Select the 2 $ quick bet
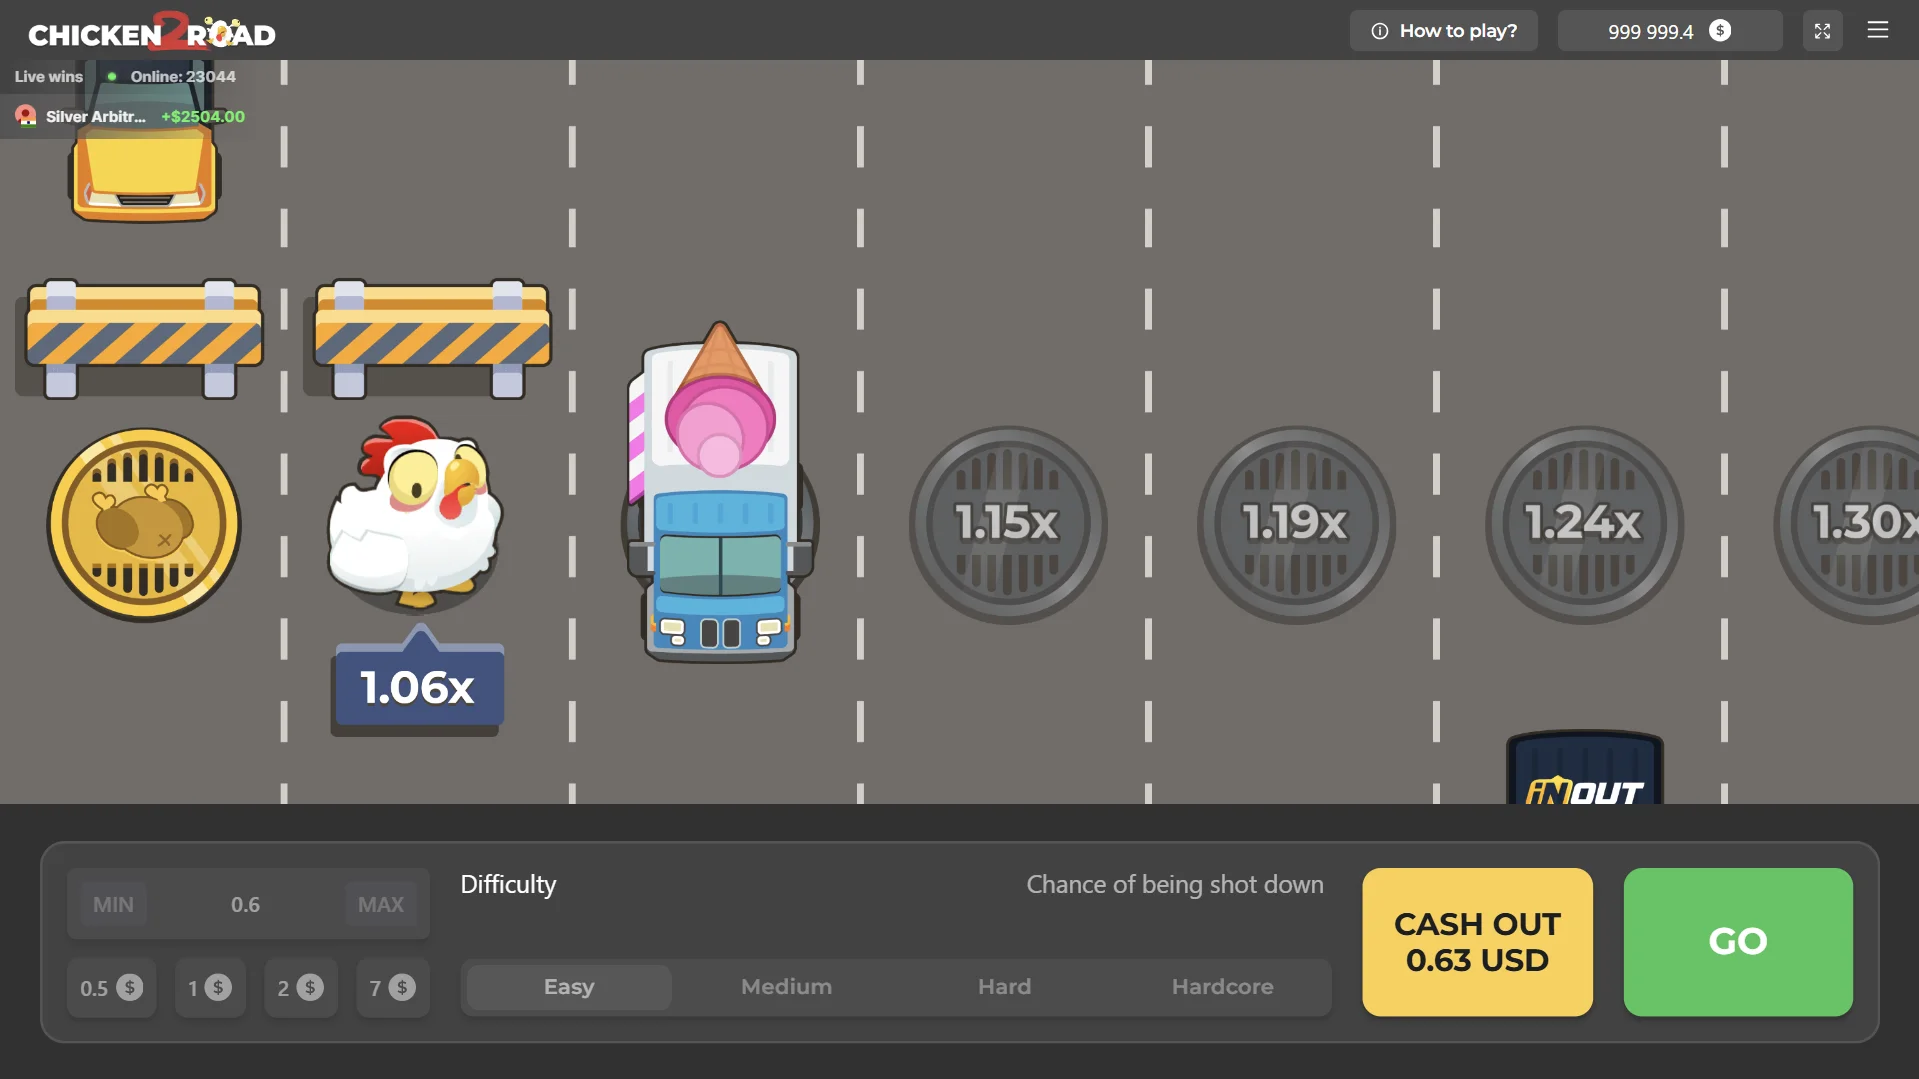Image resolution: width=1919 pixels, height=1079 pixels. tap(300, 988)
